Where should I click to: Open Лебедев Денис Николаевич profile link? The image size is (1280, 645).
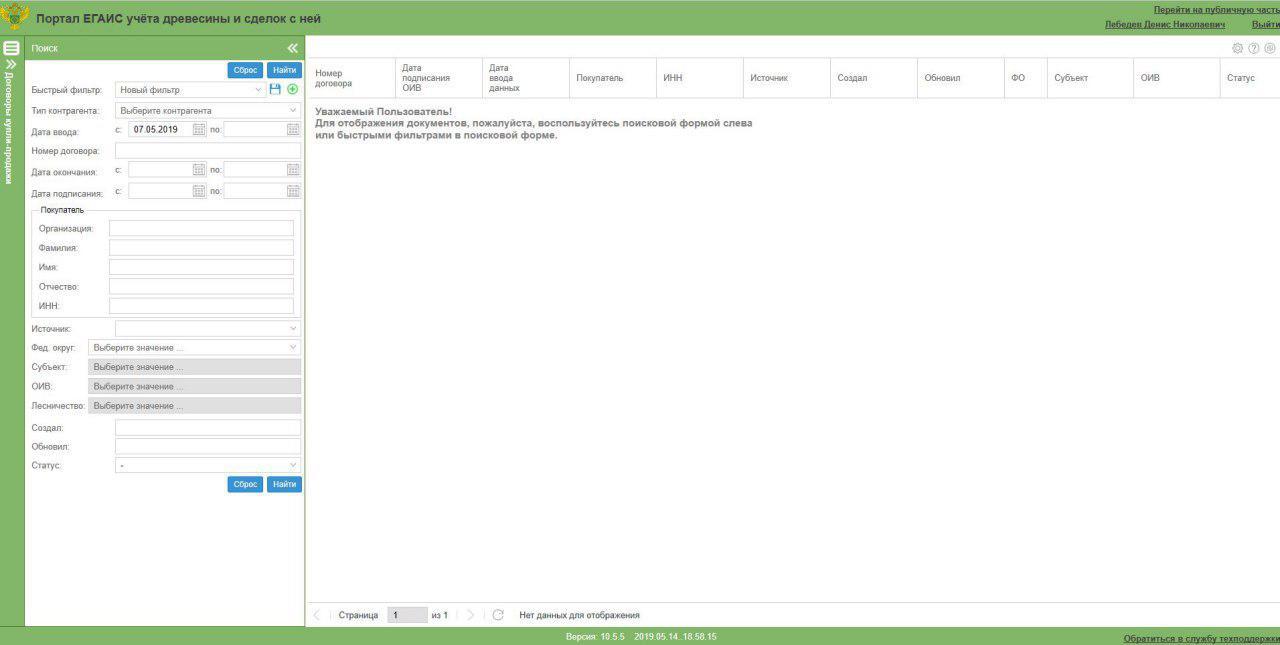[x=1165, y=24]
